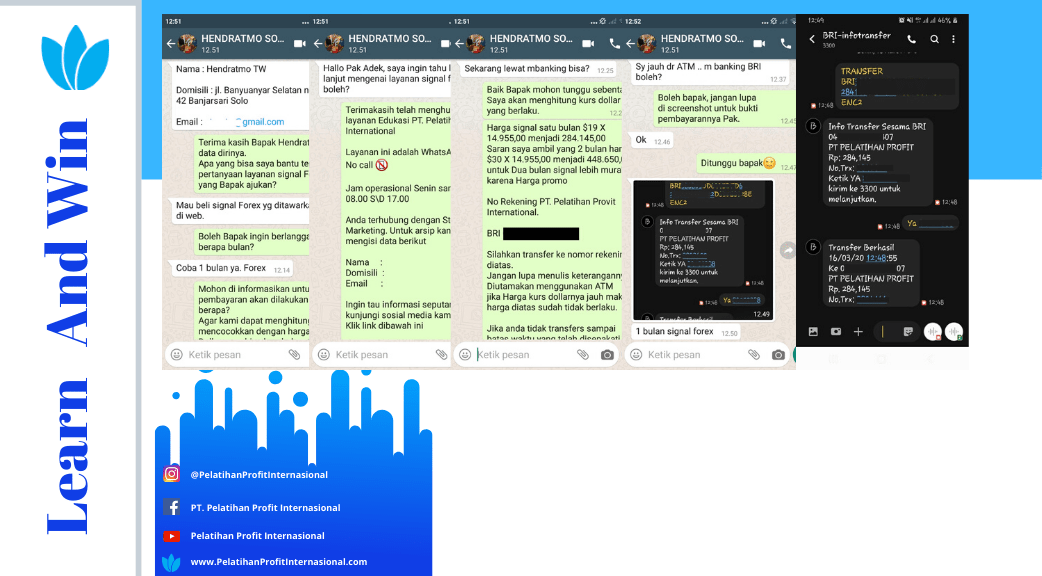The width and height of the screenshot is (1042, 576).
Task: Tap video call icon in 'Hallo Pak Adek' chat
Action: click(x=445, y=44)
